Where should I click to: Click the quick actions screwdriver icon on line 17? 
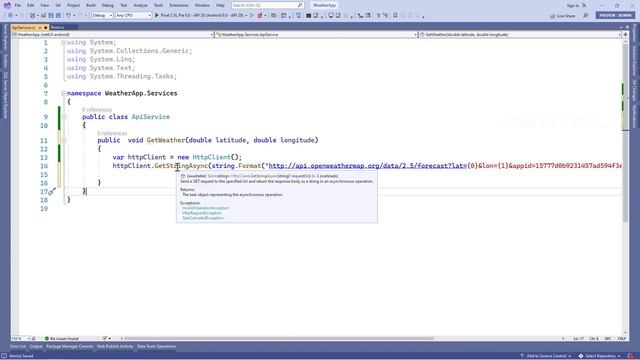click(x=52, y=191)
